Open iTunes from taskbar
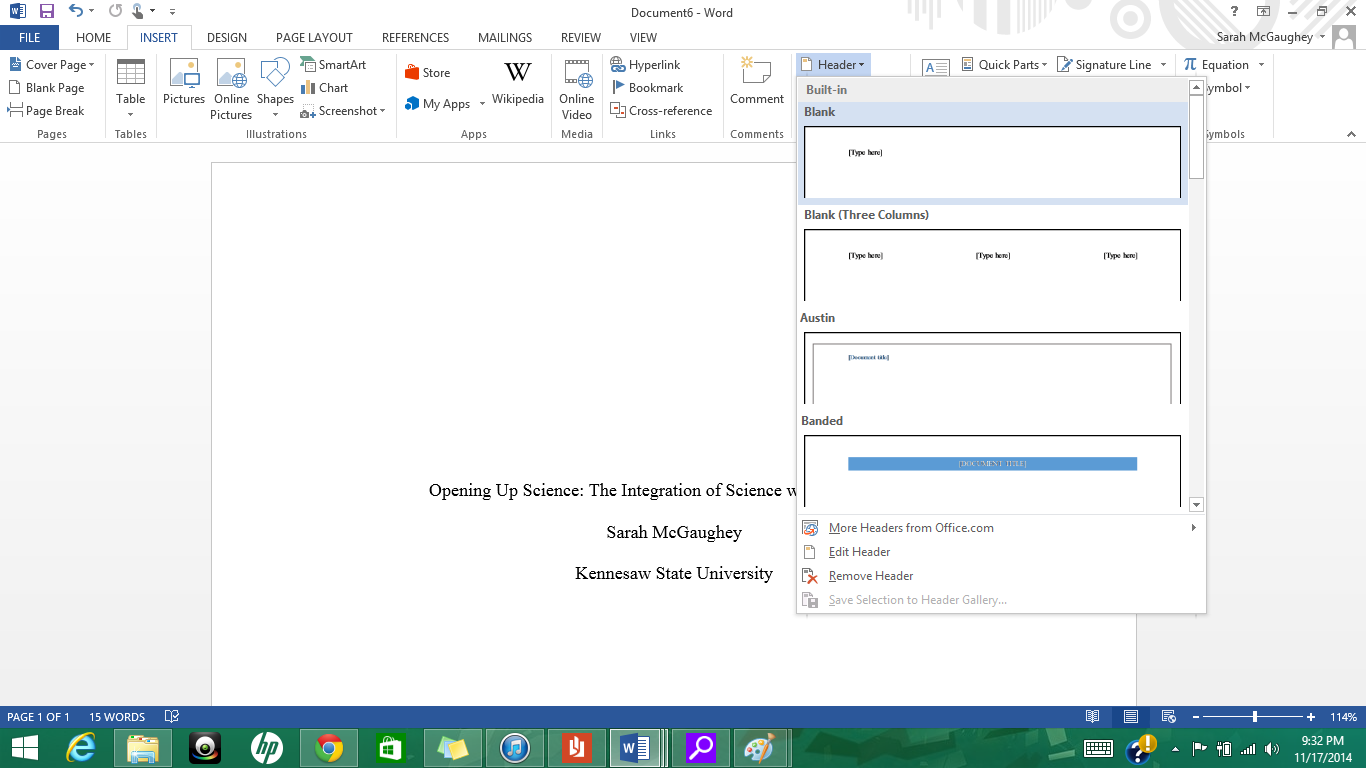 [515, 748]
